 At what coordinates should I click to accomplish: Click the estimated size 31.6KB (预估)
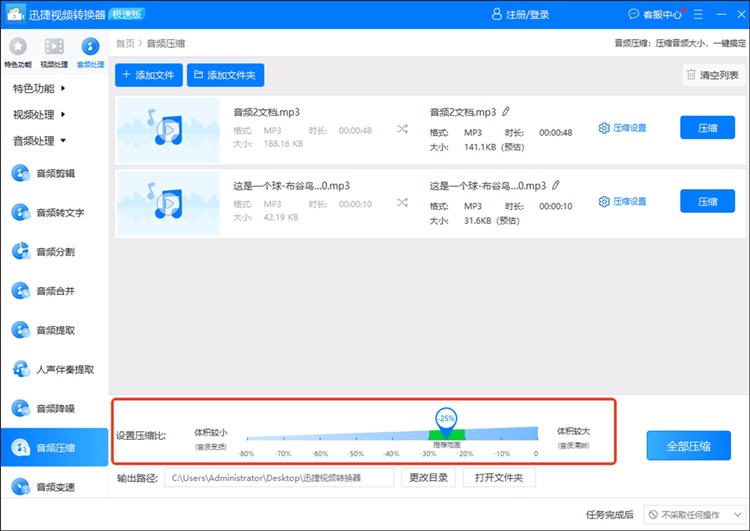click(x=492, y=221)
